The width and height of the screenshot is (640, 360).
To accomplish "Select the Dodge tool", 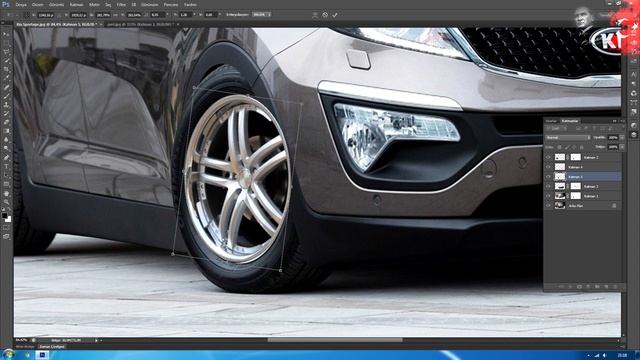I will click(6, 149).
